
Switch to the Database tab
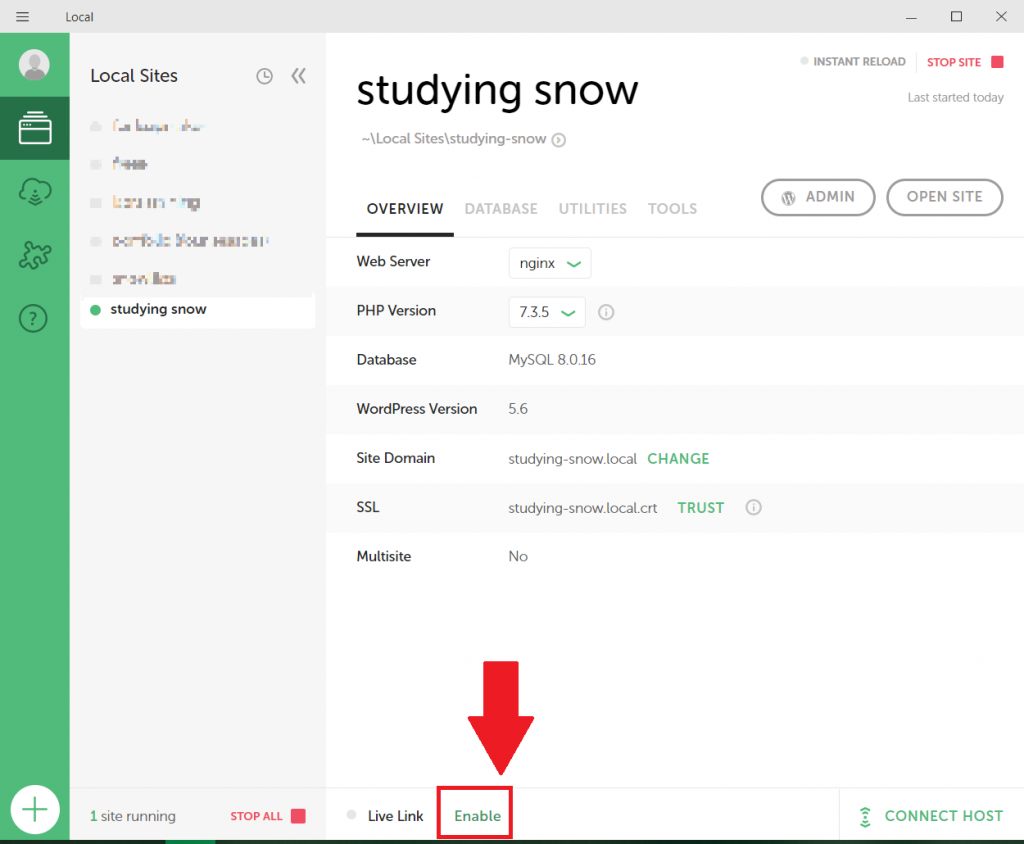(501, 209)
